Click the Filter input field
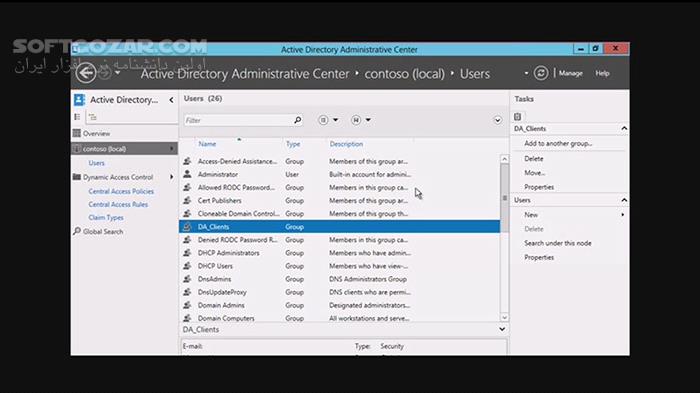This screenshot has width=700, height=393. pyautogui.click(x=238, y=120)
